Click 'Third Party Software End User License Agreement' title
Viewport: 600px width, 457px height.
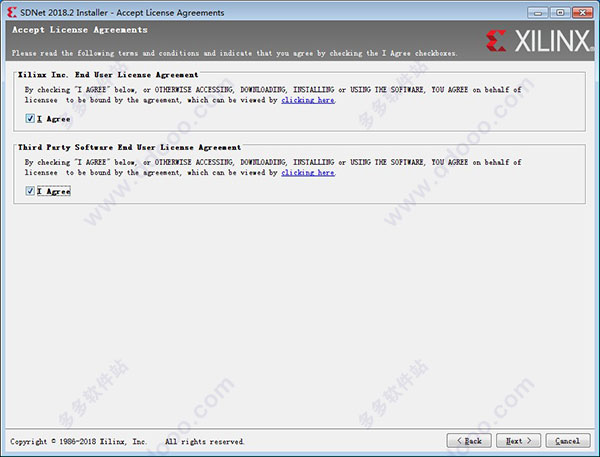[x=129, y=147]
